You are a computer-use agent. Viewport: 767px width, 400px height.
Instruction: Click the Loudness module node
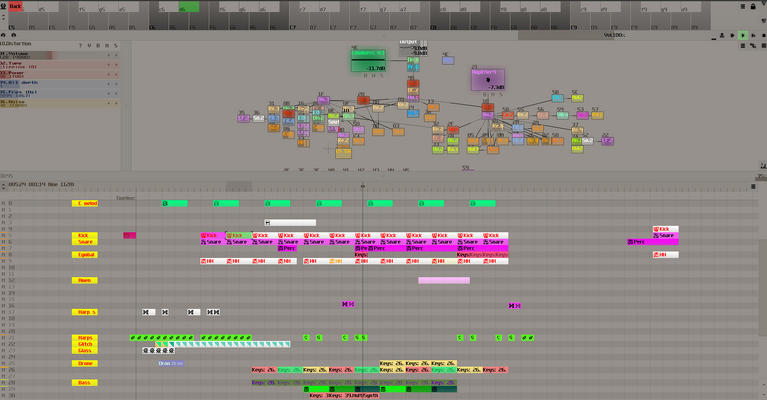point(368,61)
